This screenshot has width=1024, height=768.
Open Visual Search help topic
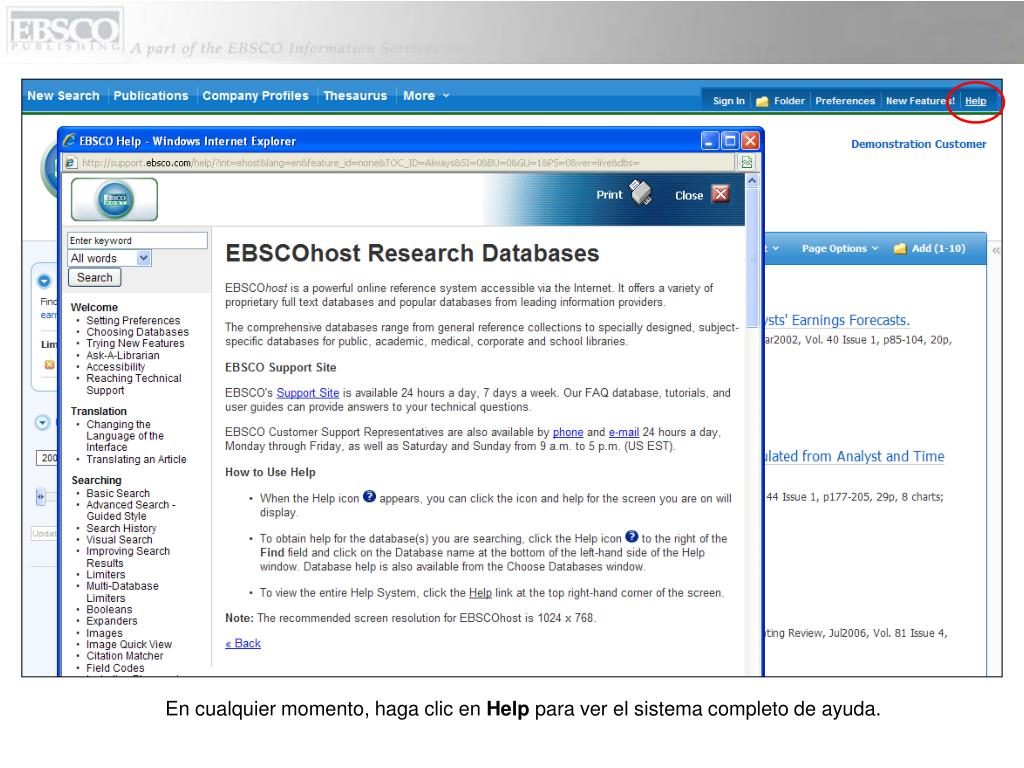pos(119,539)
